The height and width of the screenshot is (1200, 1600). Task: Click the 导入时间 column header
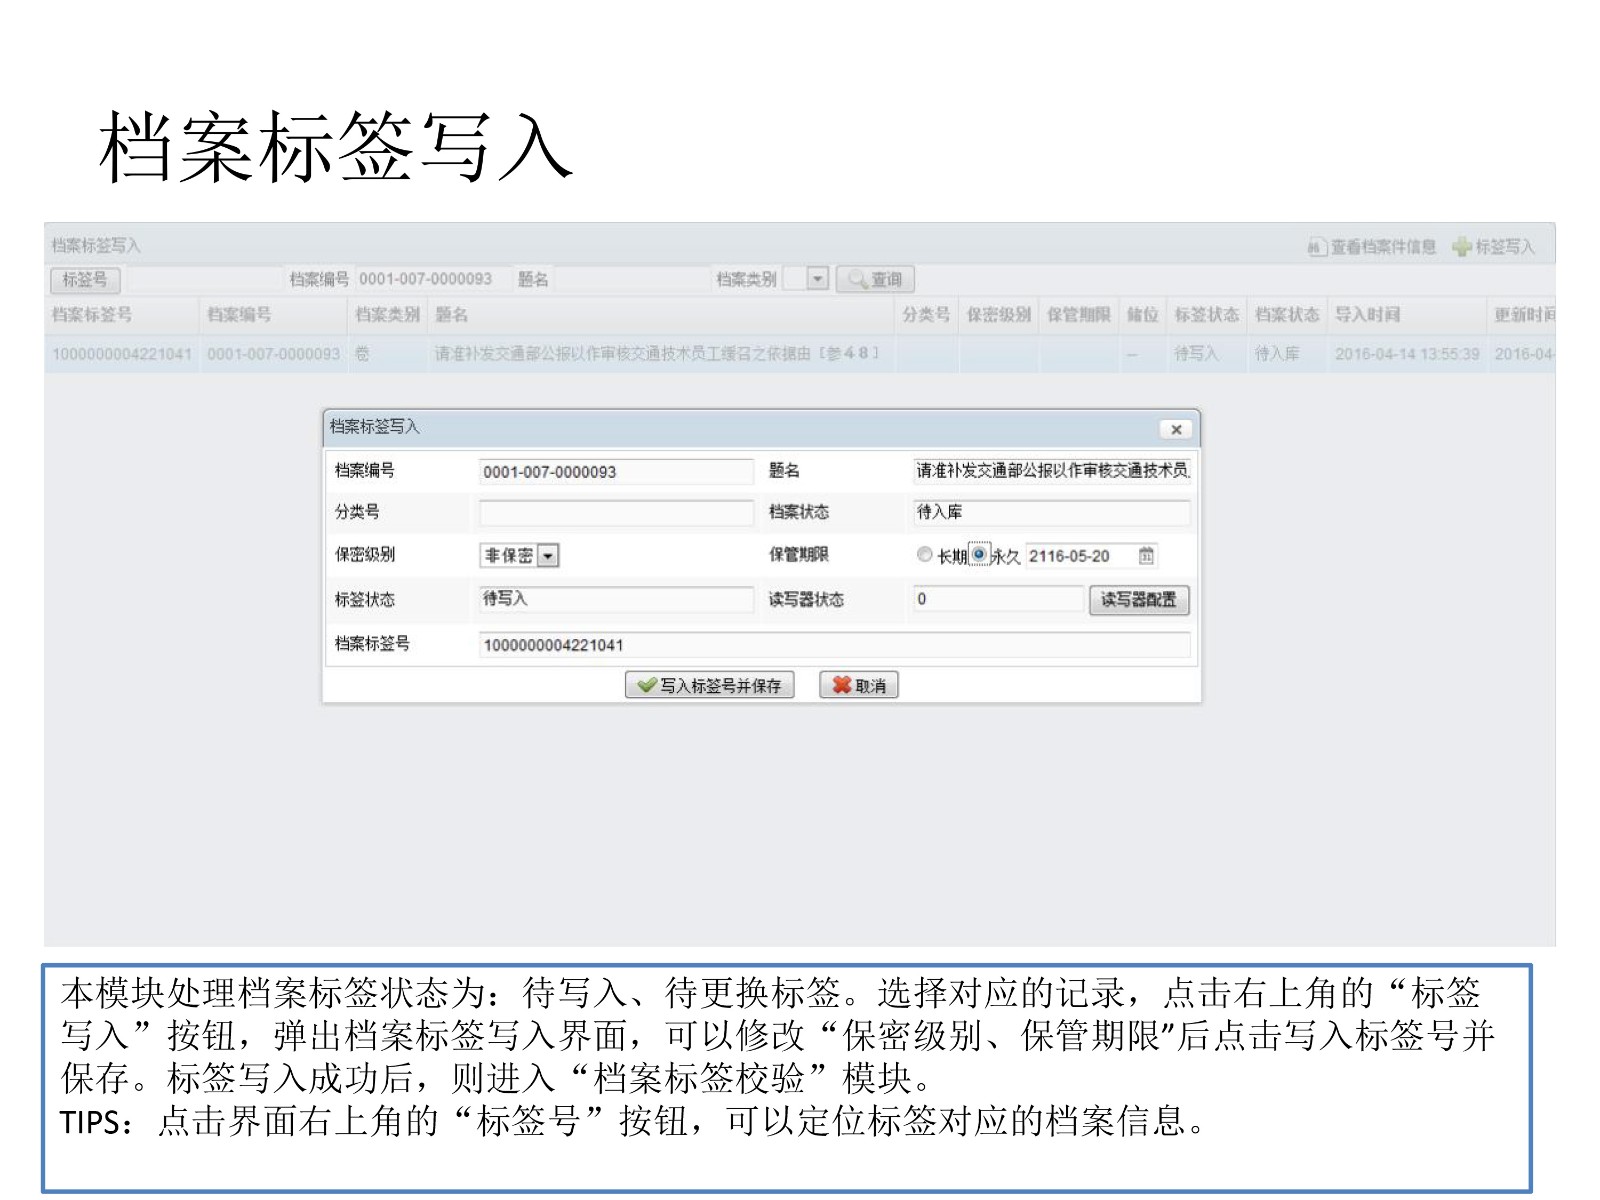(x=1367, y=315)
